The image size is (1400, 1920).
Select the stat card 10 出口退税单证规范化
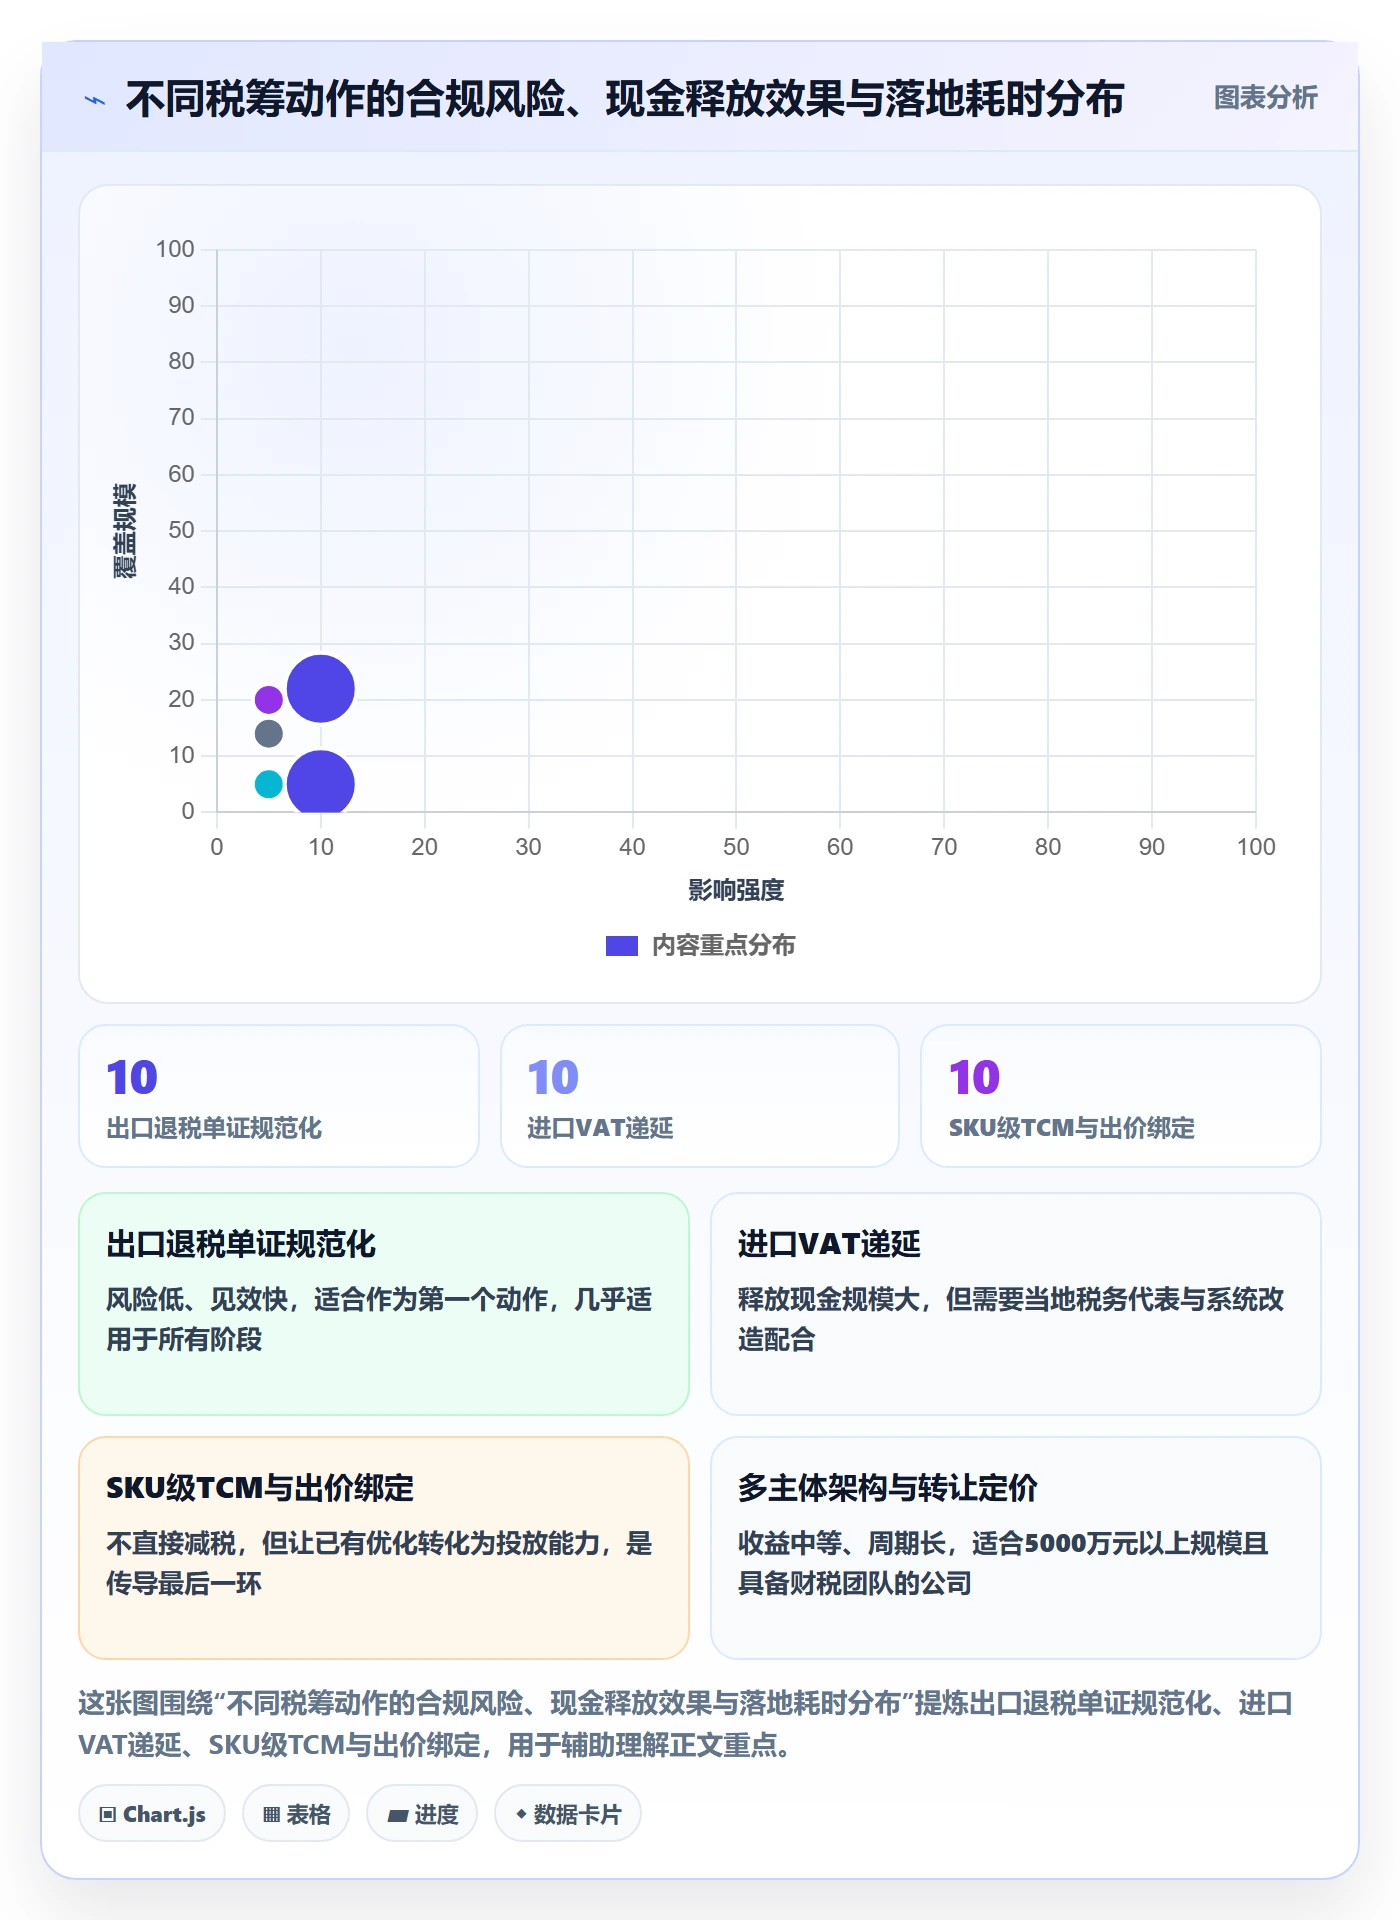279,1096
